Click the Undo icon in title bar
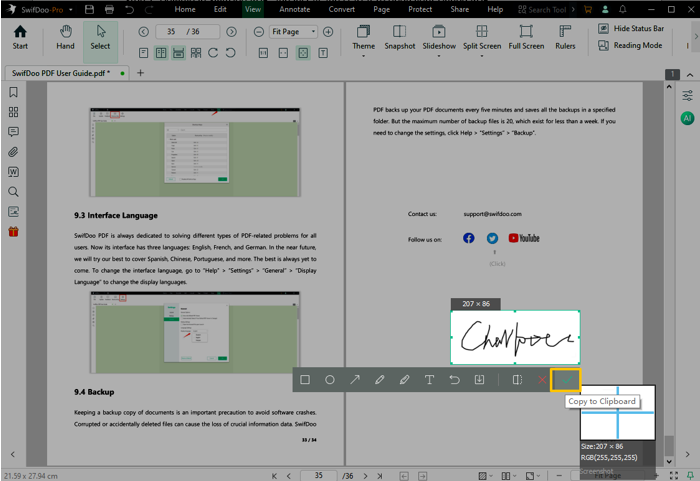Image resolution: width=700 pixels, height=481 pixels. click(x=129, y=9)
